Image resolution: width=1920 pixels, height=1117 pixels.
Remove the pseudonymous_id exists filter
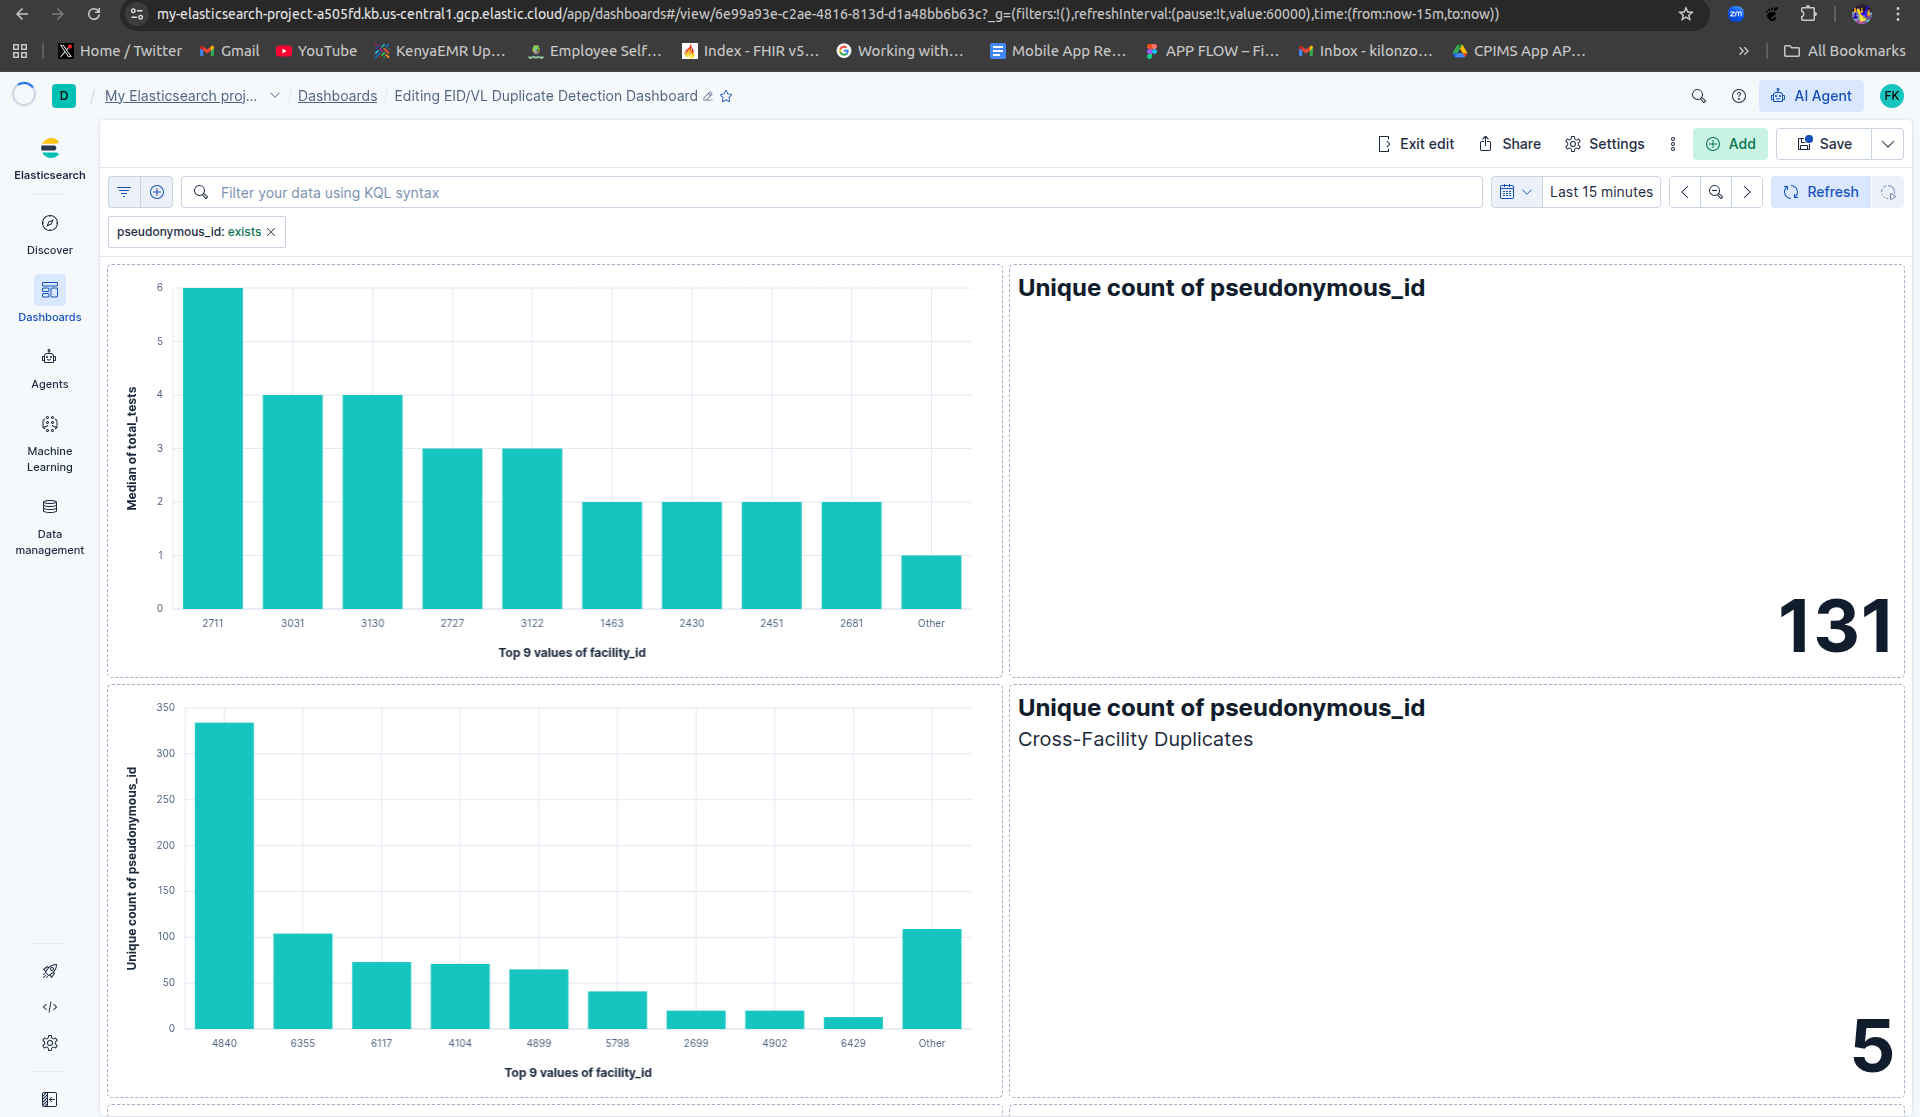271,232
